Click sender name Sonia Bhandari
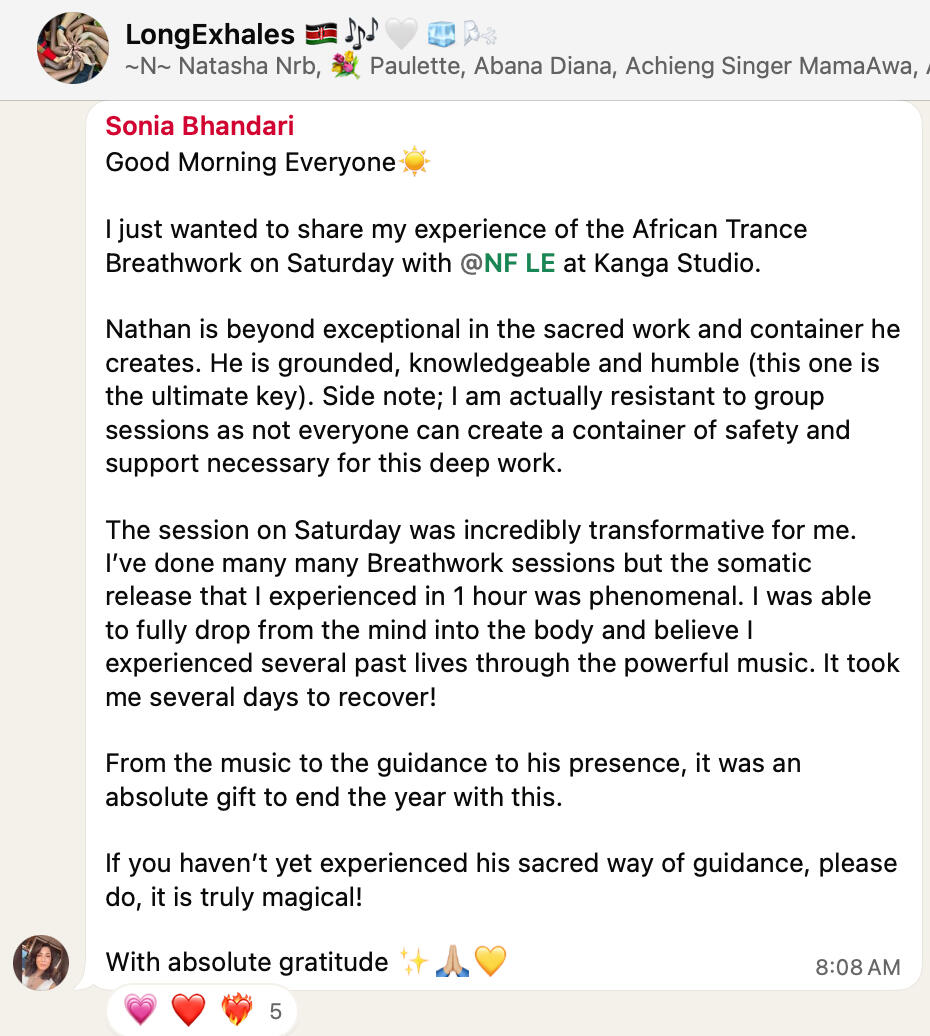 point(200,126)
